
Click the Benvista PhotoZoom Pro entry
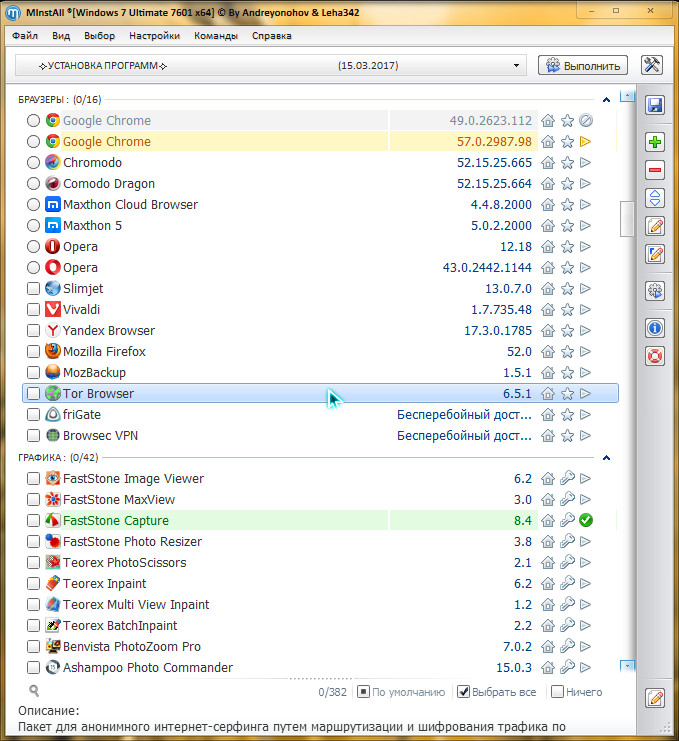[x=132, y=646]
